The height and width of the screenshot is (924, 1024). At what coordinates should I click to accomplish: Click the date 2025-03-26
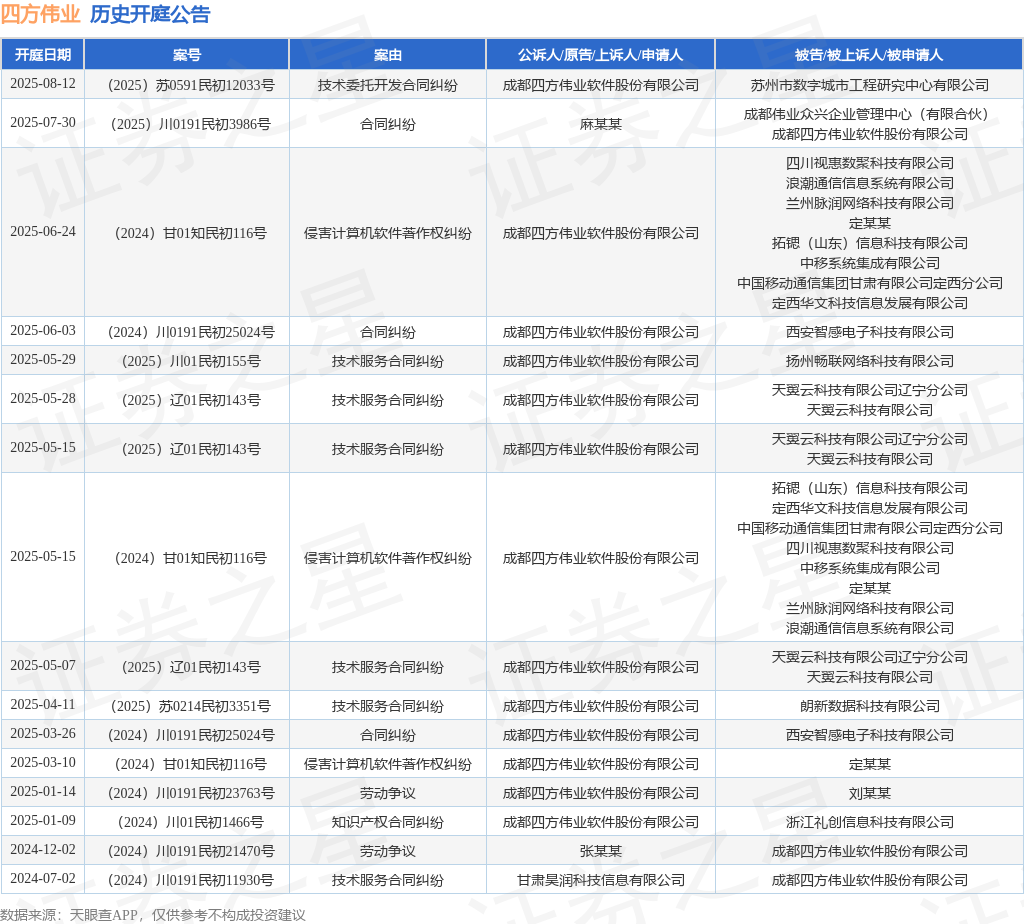[43, 733]
